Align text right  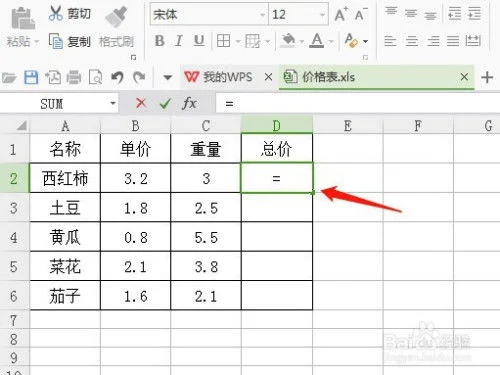(433, 41)
